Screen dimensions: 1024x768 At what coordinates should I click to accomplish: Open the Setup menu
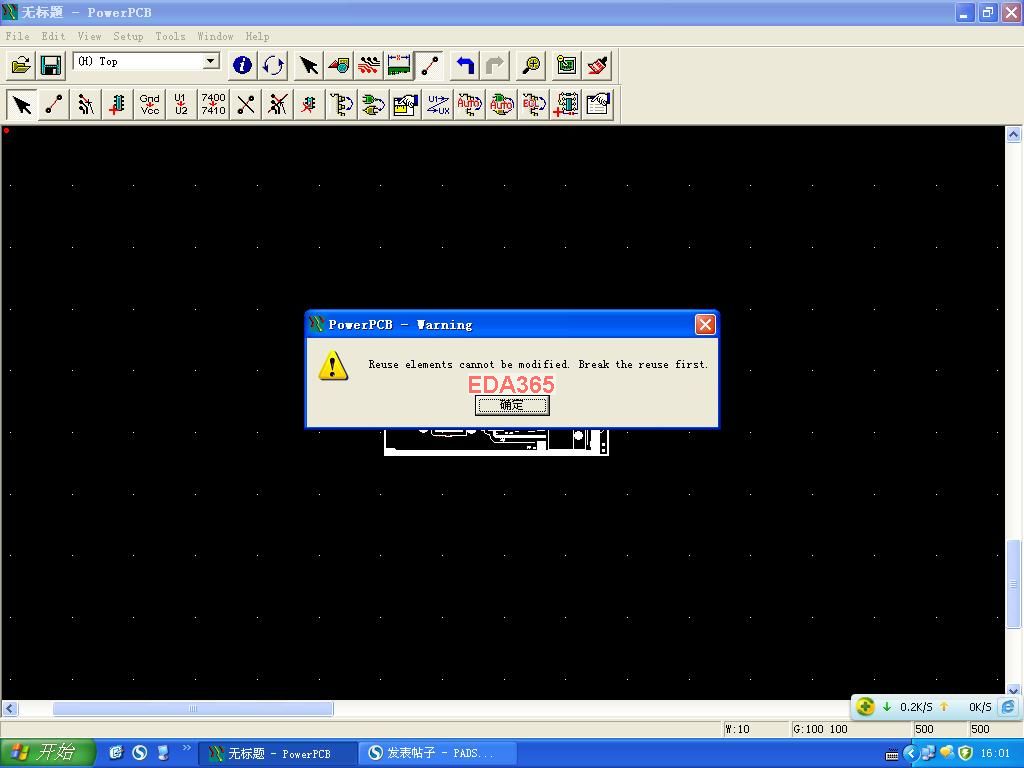(x=128, y=37)
